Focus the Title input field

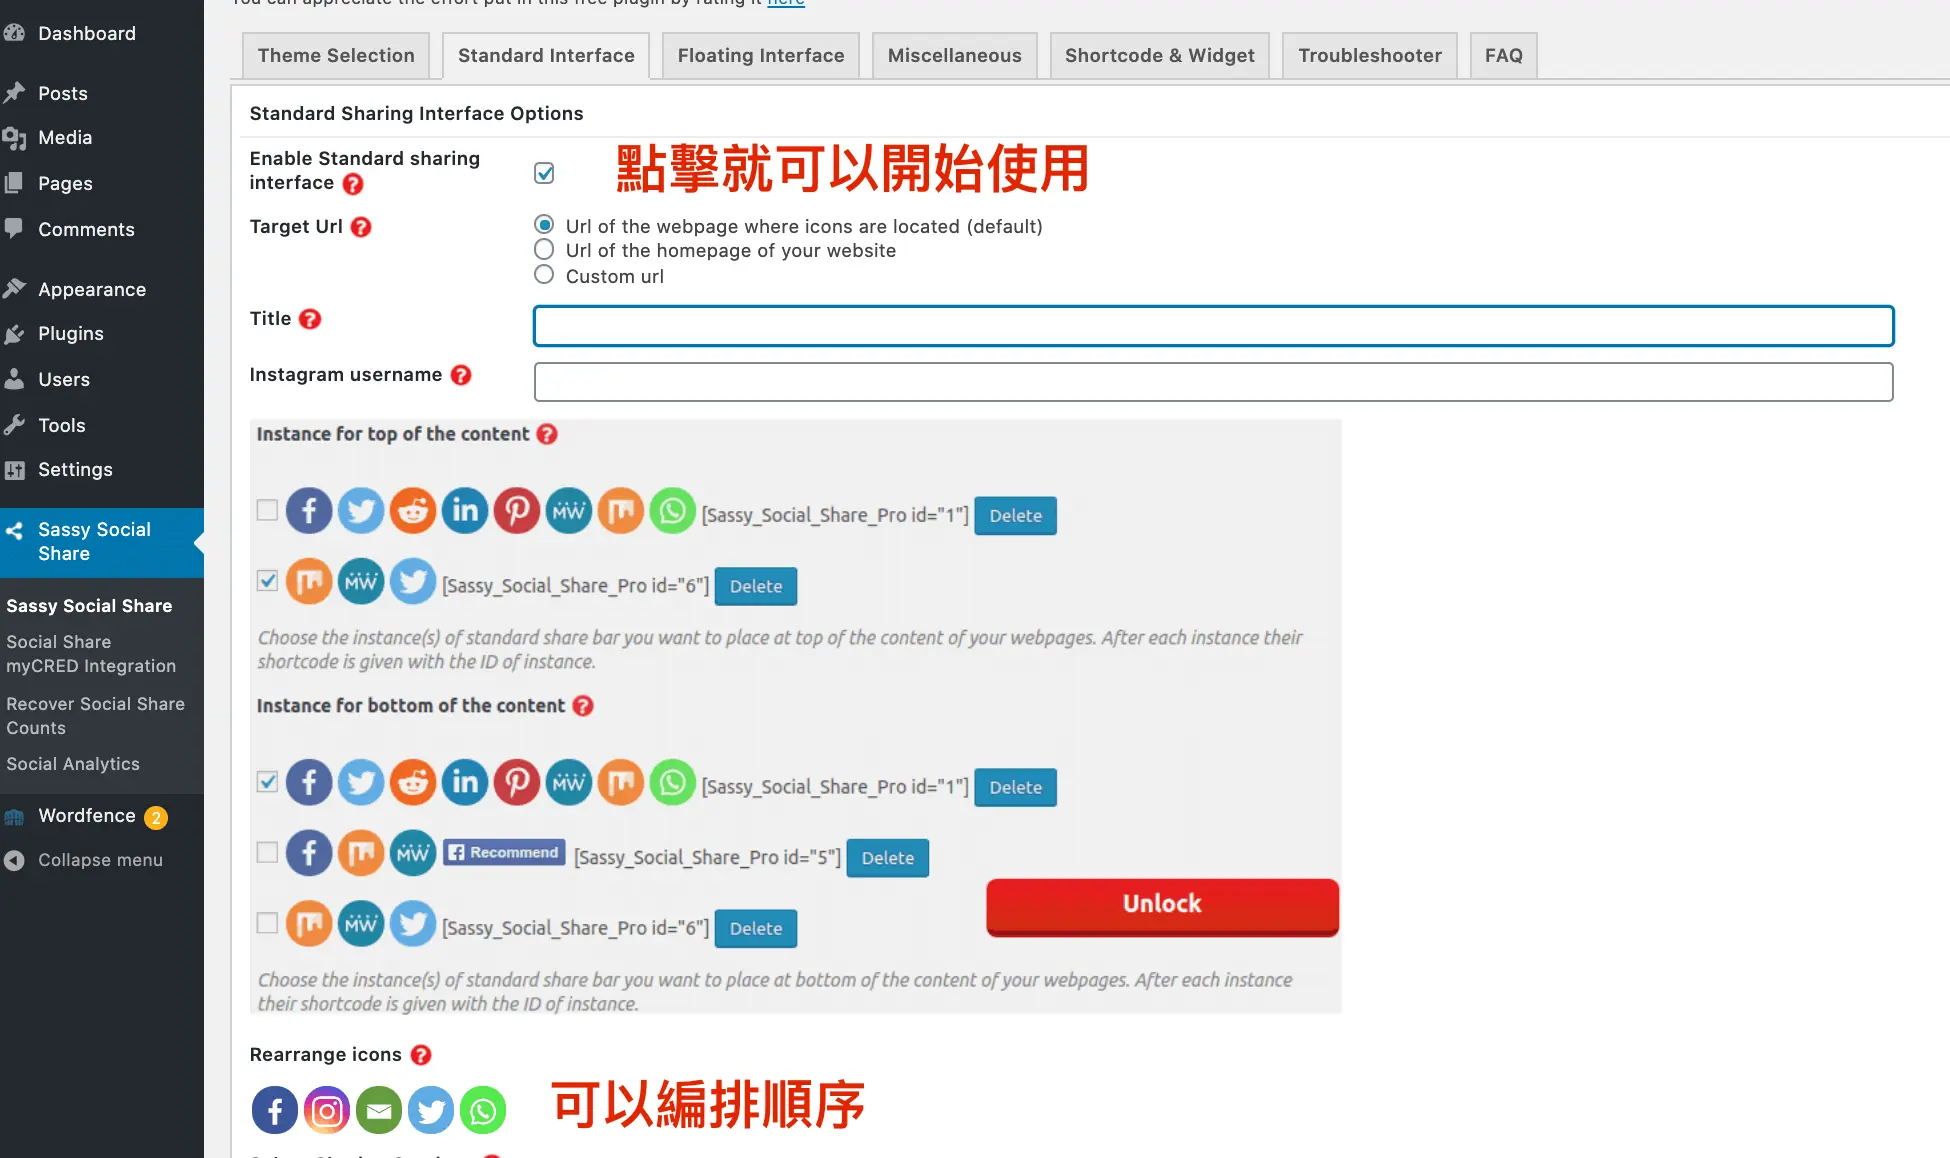(1214, 326)
